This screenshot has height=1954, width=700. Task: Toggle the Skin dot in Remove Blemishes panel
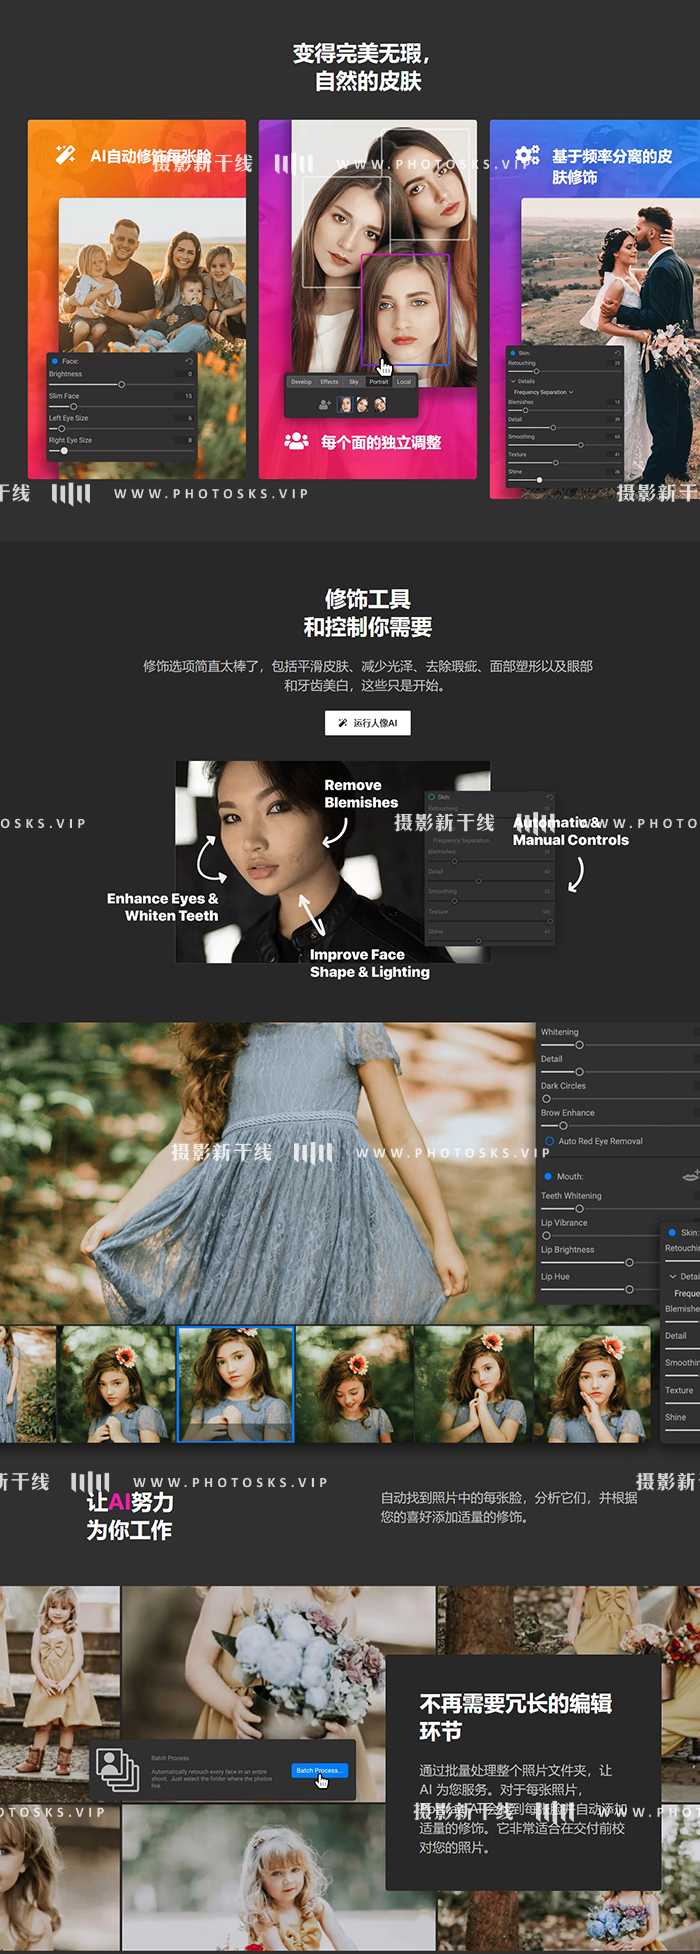point(432,797)
